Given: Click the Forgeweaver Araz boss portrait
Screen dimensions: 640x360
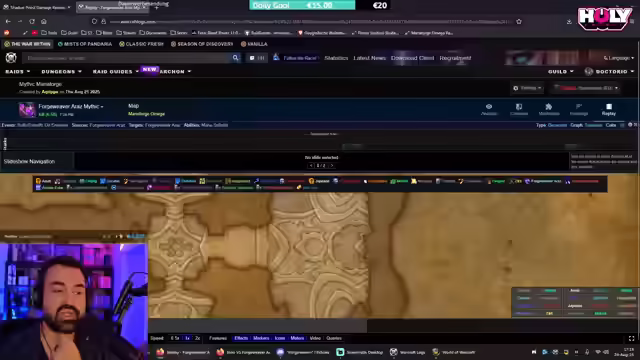Looking at the screenshot, I should (27, 110).
